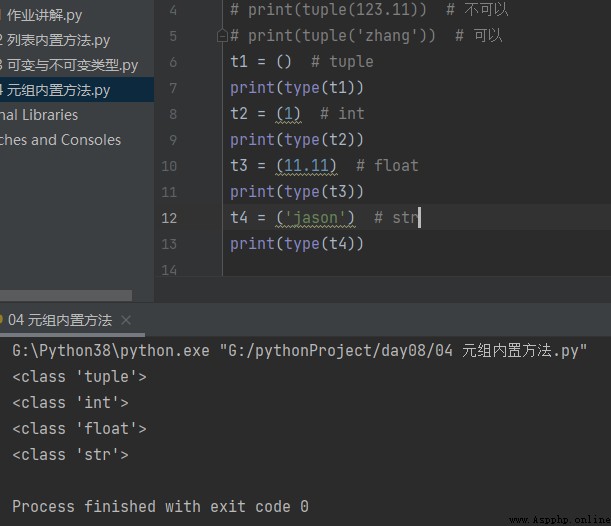The image size is (611, 526).
Task: Select Scratches and Consoles node
Action: coord(60,140)
